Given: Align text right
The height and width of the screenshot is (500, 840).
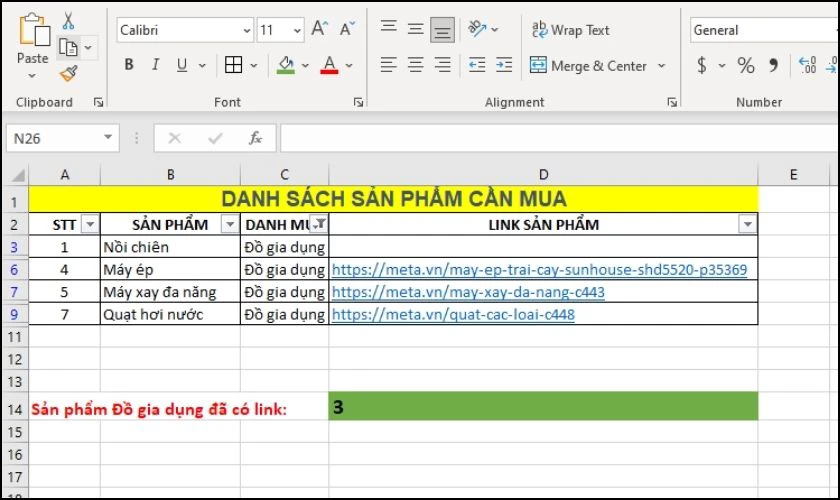Looking at the screenshot, I should coord(442,65).
